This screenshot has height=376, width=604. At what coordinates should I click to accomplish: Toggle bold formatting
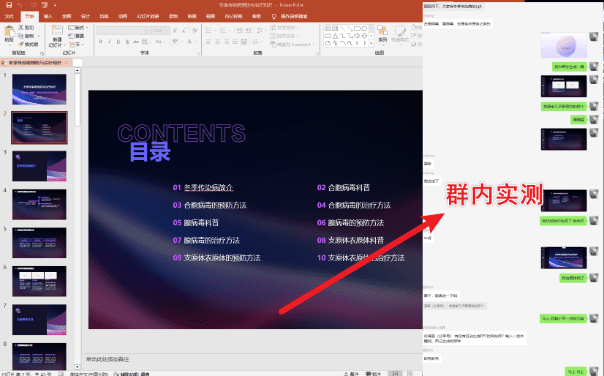[x=101, y=42]
